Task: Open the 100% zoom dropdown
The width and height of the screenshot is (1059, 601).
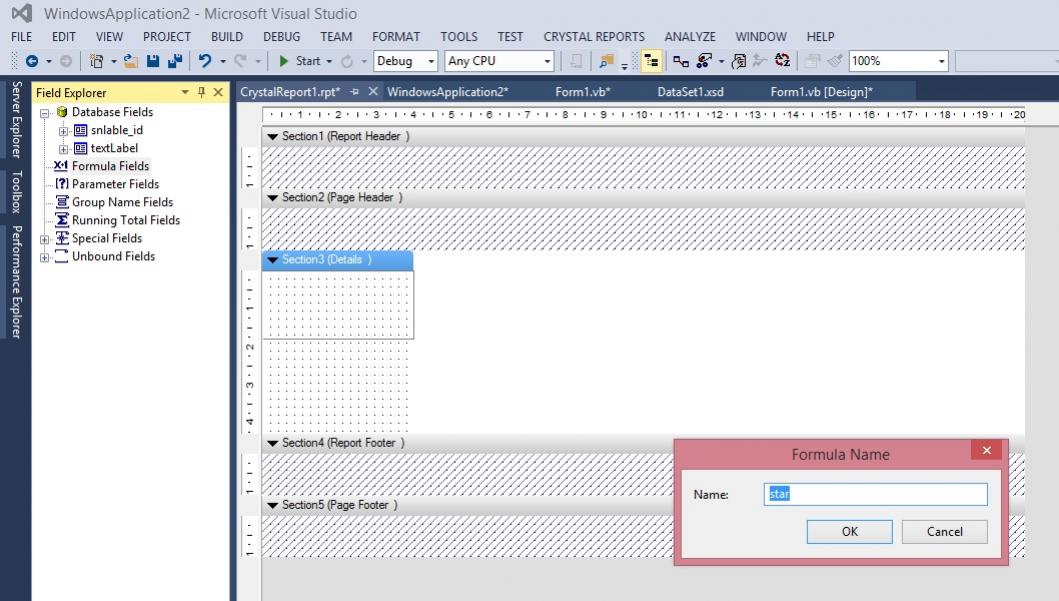Action: [941, 61]
